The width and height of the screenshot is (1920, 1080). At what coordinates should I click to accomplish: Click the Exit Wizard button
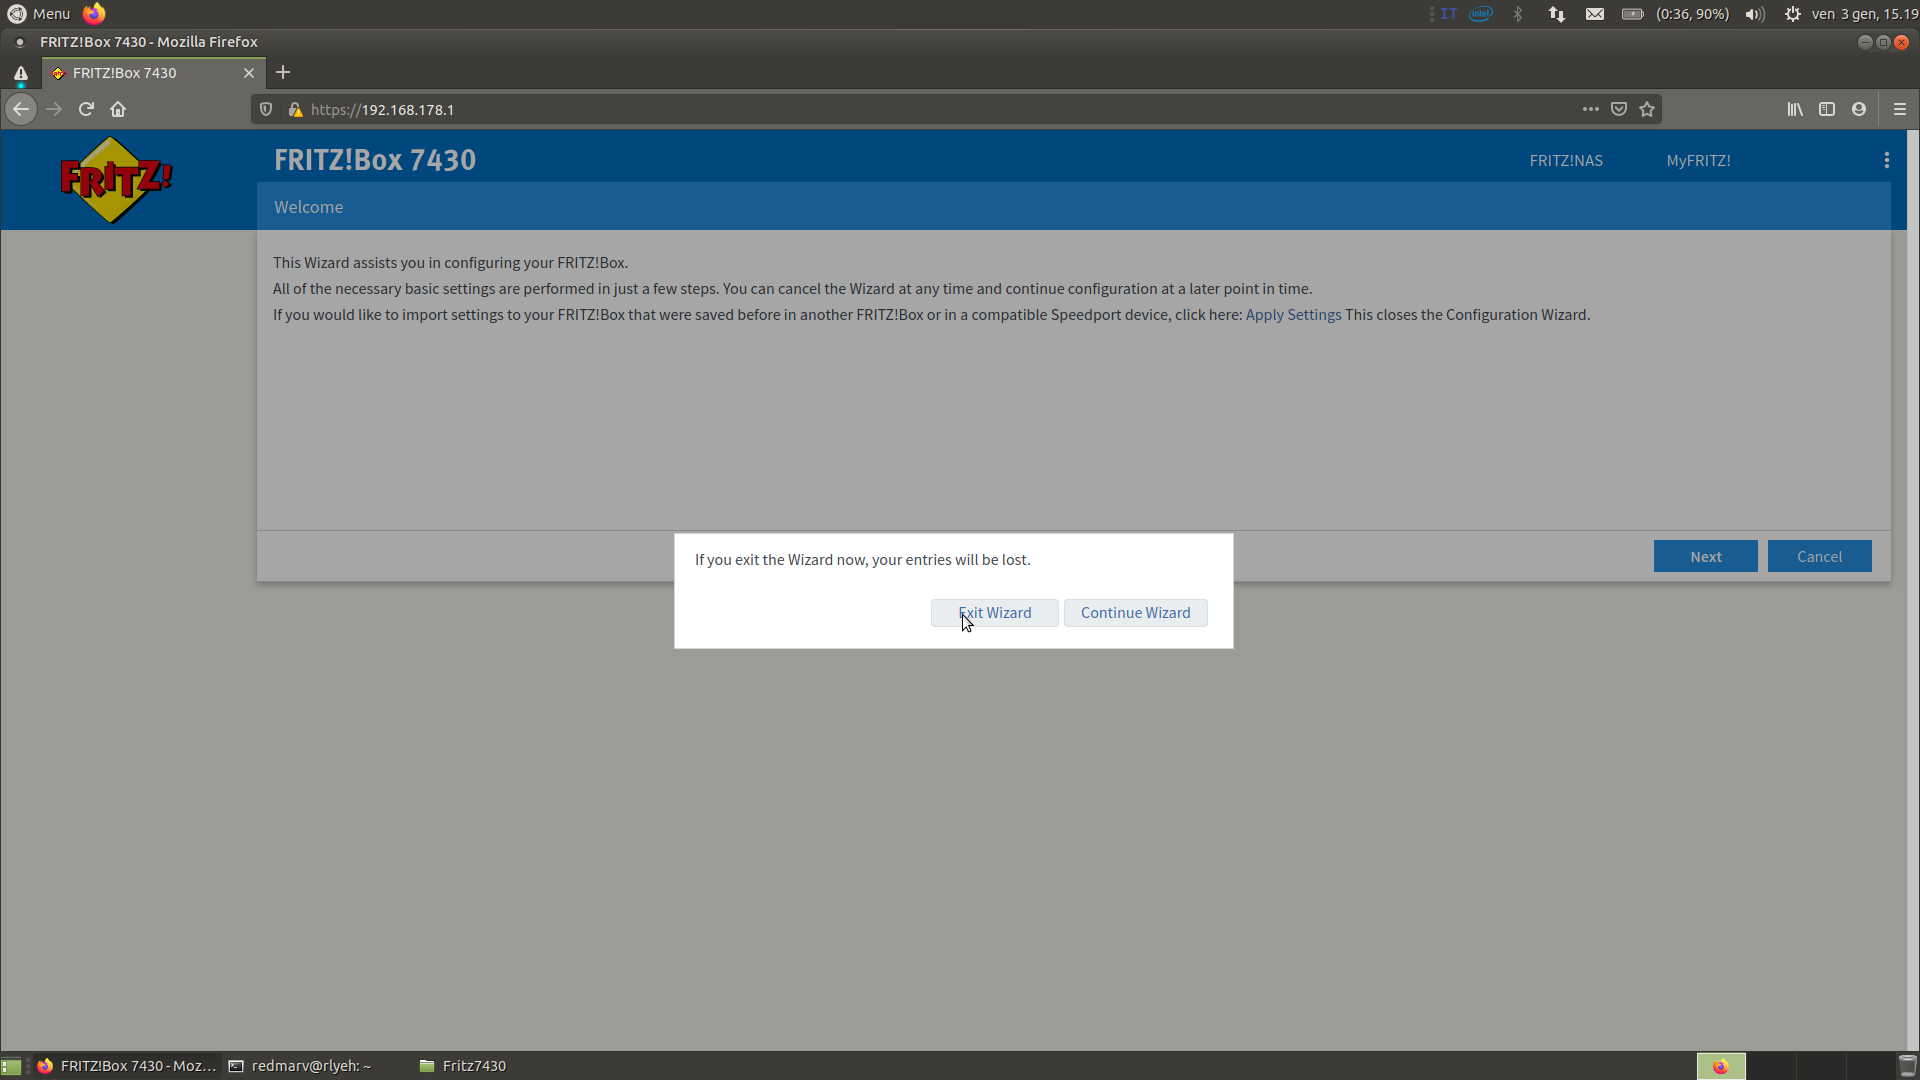click(994, 613)
